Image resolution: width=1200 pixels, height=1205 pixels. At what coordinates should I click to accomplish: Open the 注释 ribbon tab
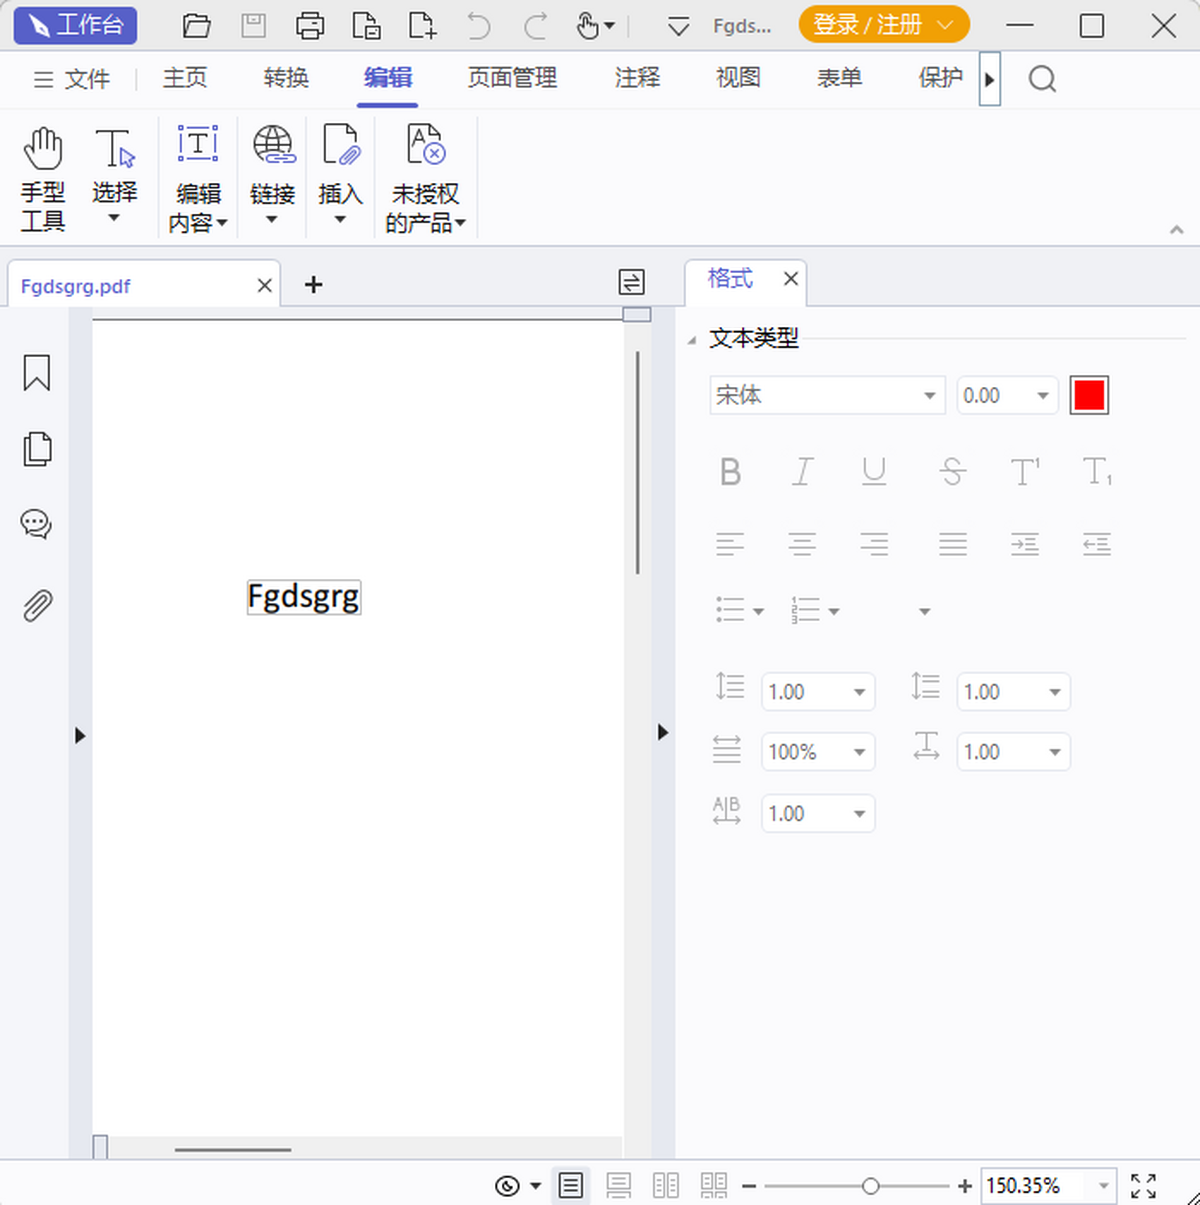pos(636,78)
